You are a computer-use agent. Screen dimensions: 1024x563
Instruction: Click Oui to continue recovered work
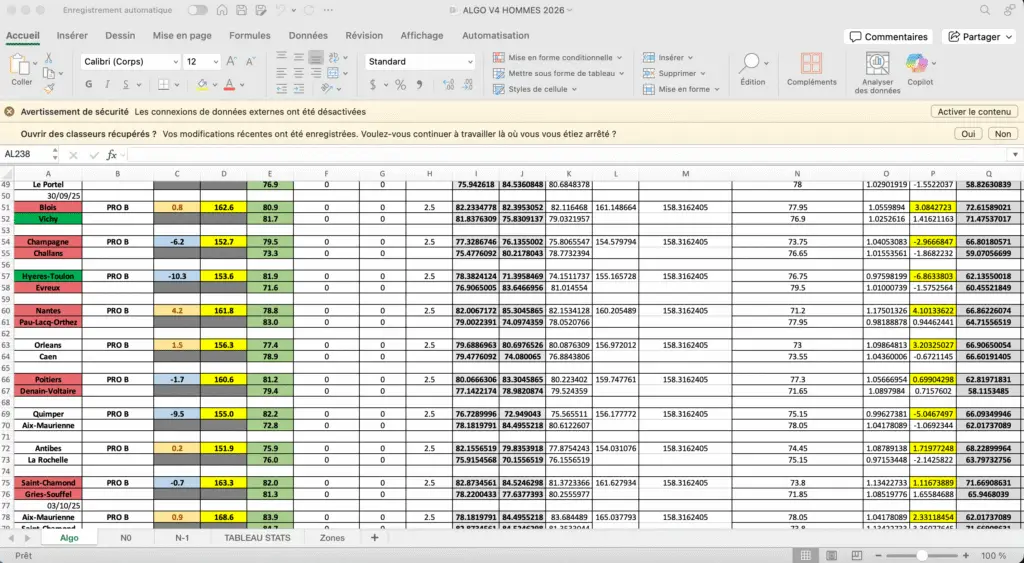pos(968,133)
